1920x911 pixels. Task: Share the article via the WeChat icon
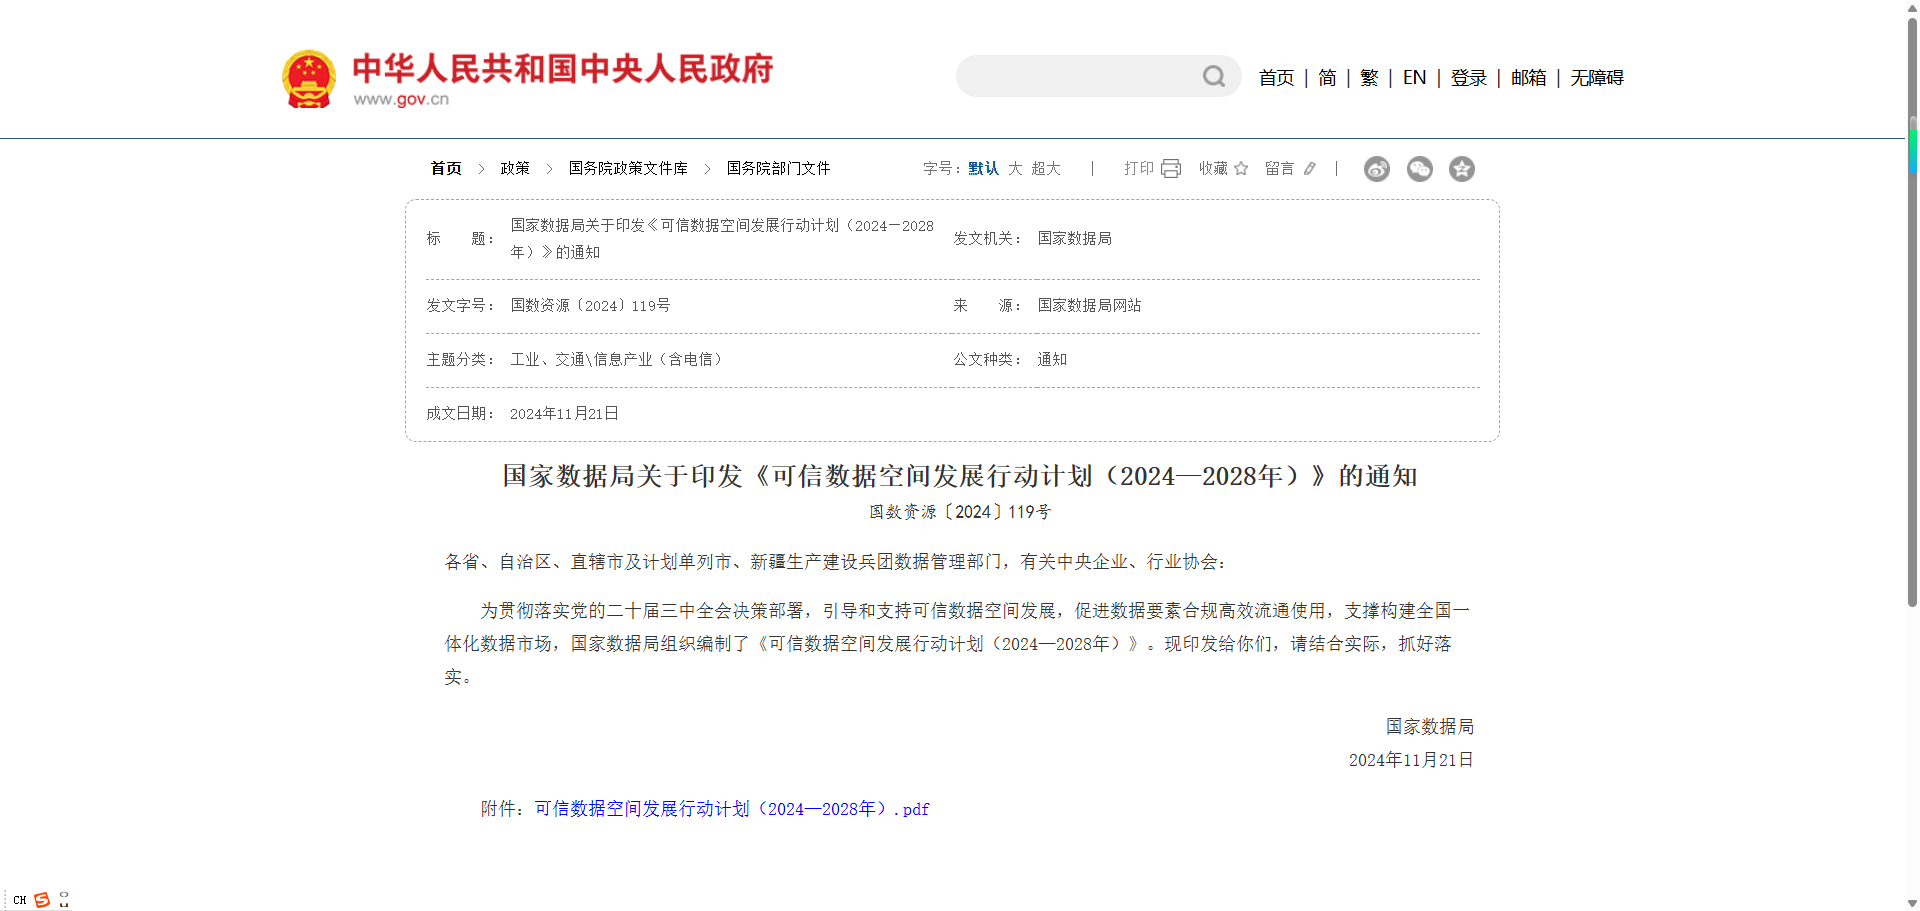pyautogui.click(x=1419, y=169)
